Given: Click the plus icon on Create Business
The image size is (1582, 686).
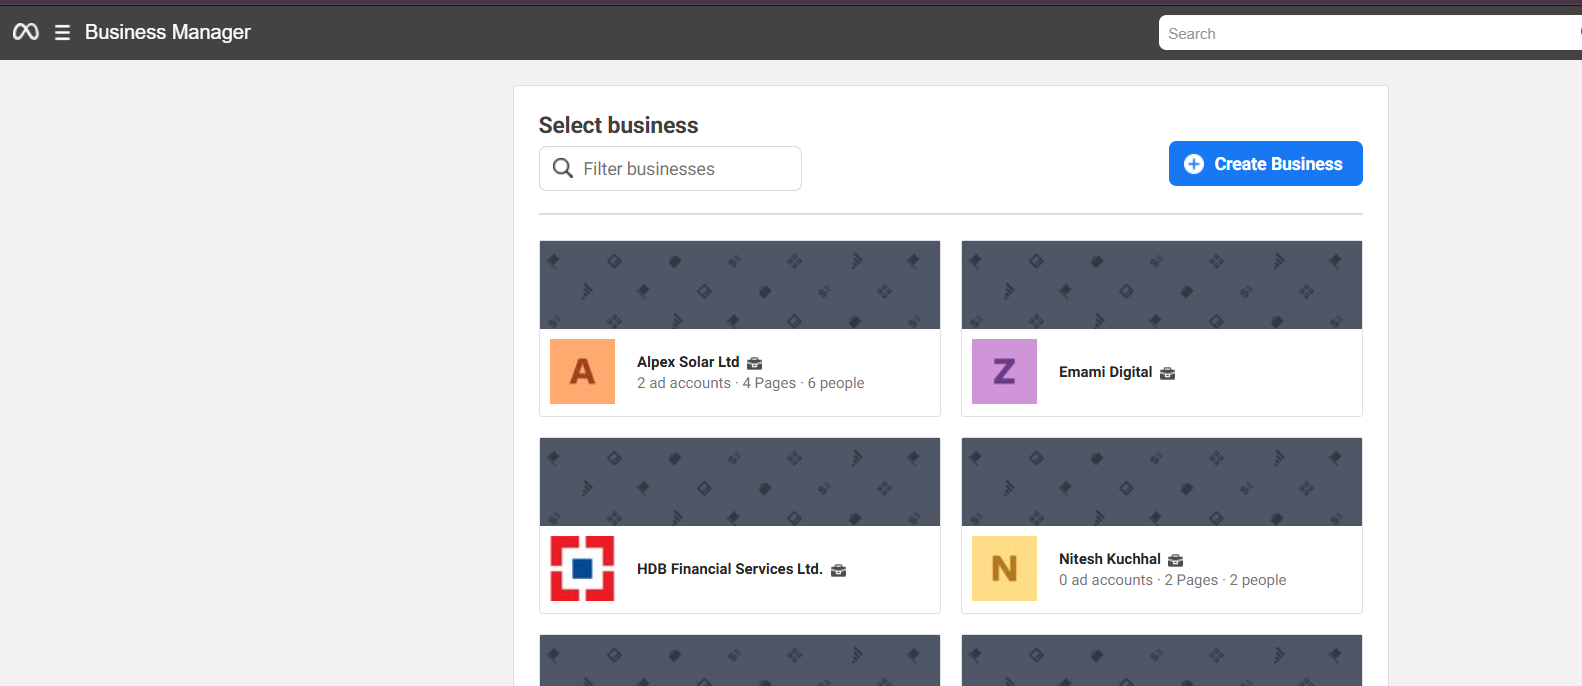Looking at the screenshot, I should (x=1194, y=164).
